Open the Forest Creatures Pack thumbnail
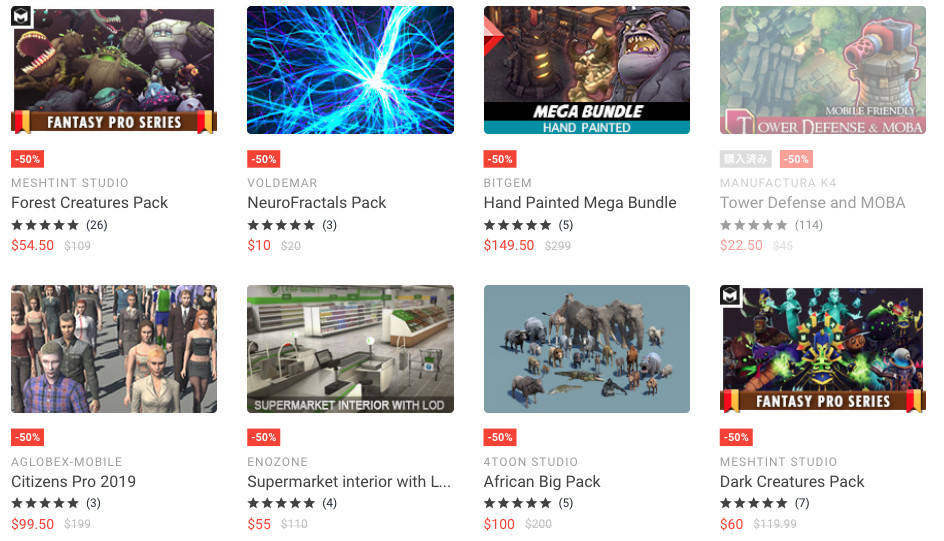Viewport: 944px width, 541px height. [x=114, y=70]
